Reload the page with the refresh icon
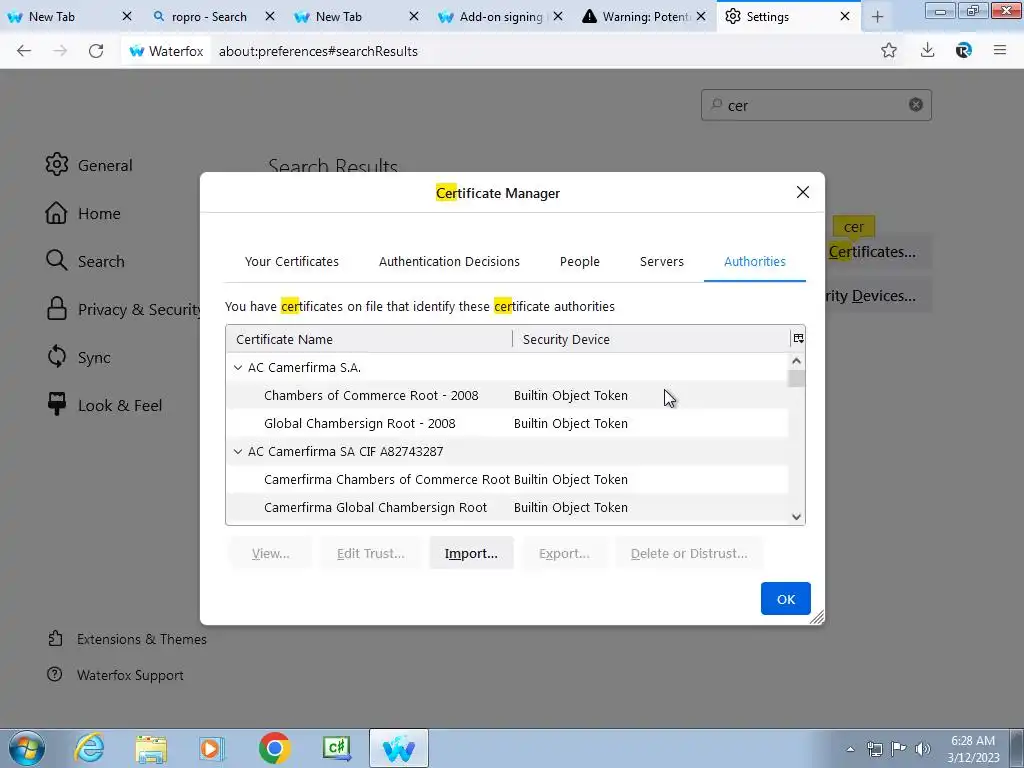This screenshot has width=1024, height=768. 96,51
